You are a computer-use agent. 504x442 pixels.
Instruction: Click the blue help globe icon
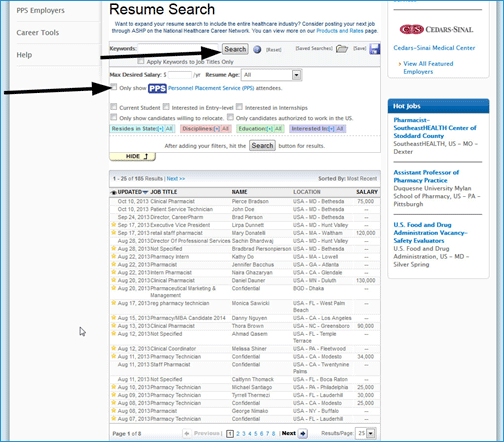257,49
